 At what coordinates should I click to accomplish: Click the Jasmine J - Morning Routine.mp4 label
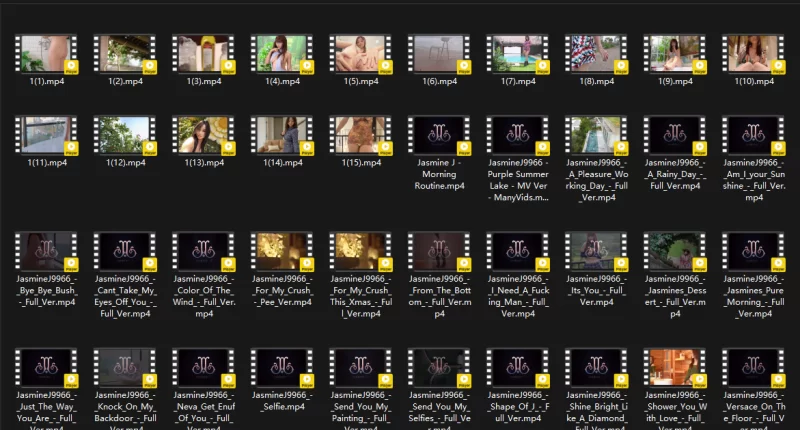439,174
